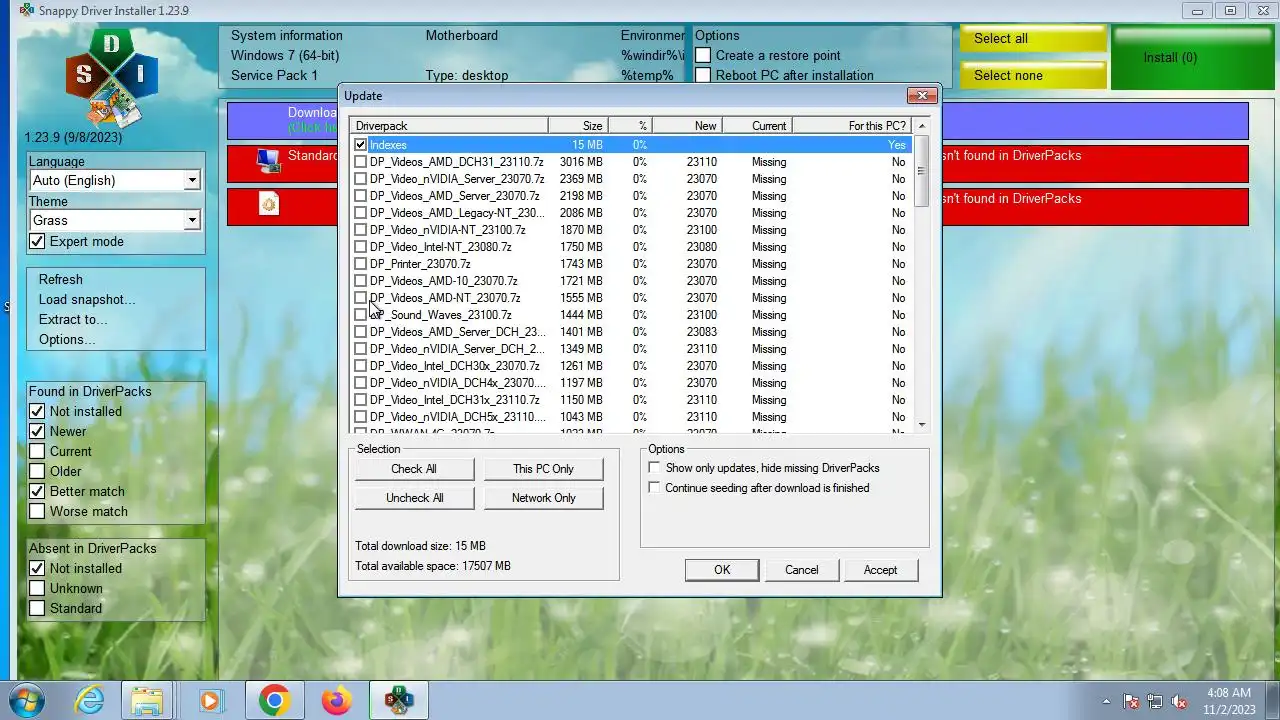Click the yellow Select all button

(1032, 38)
